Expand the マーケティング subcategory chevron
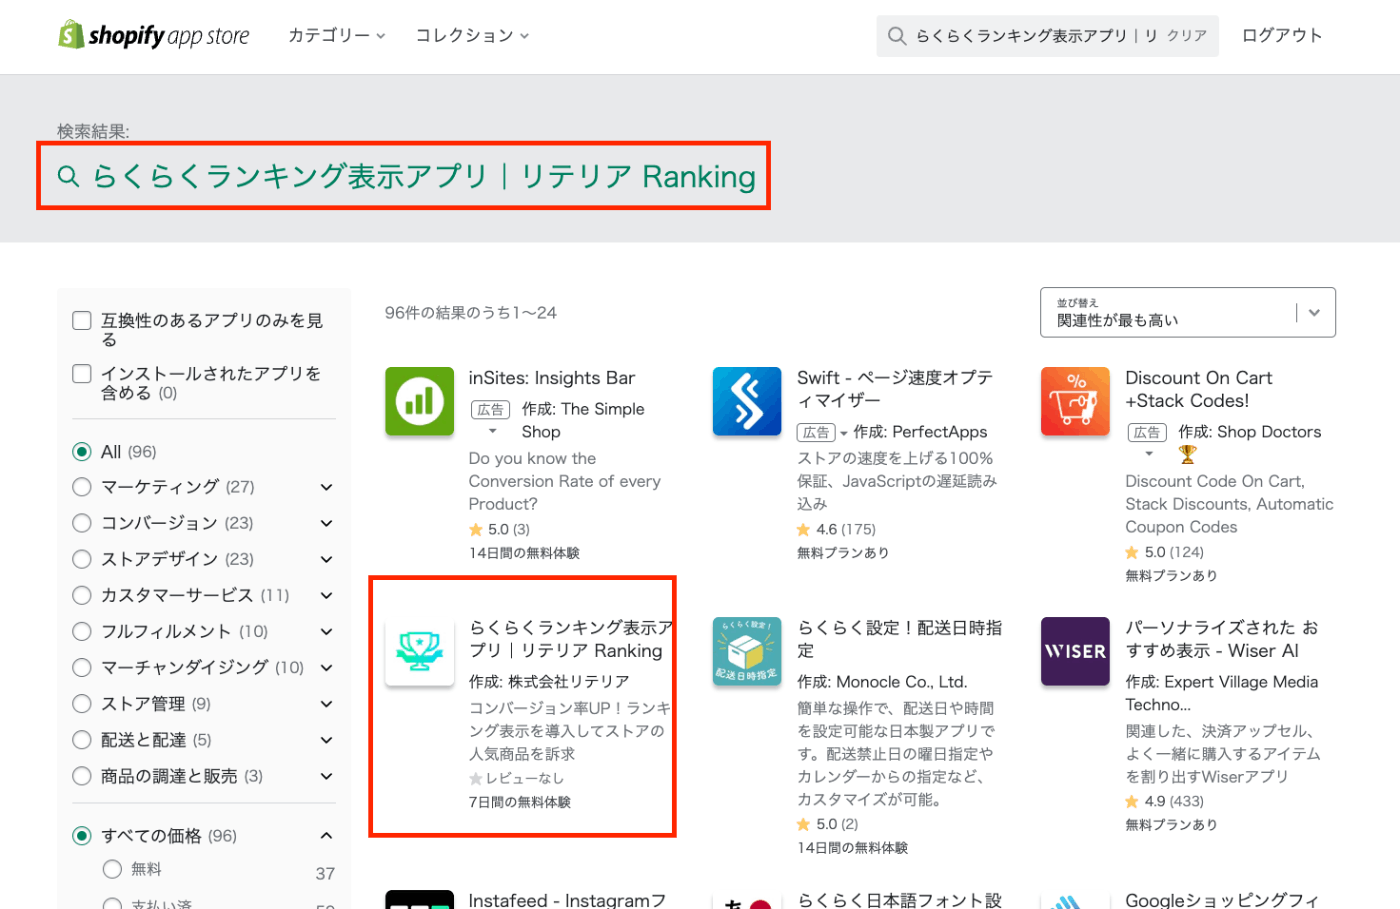The image size is (1400, 909). pyautogui.click(x=326, y=487)
